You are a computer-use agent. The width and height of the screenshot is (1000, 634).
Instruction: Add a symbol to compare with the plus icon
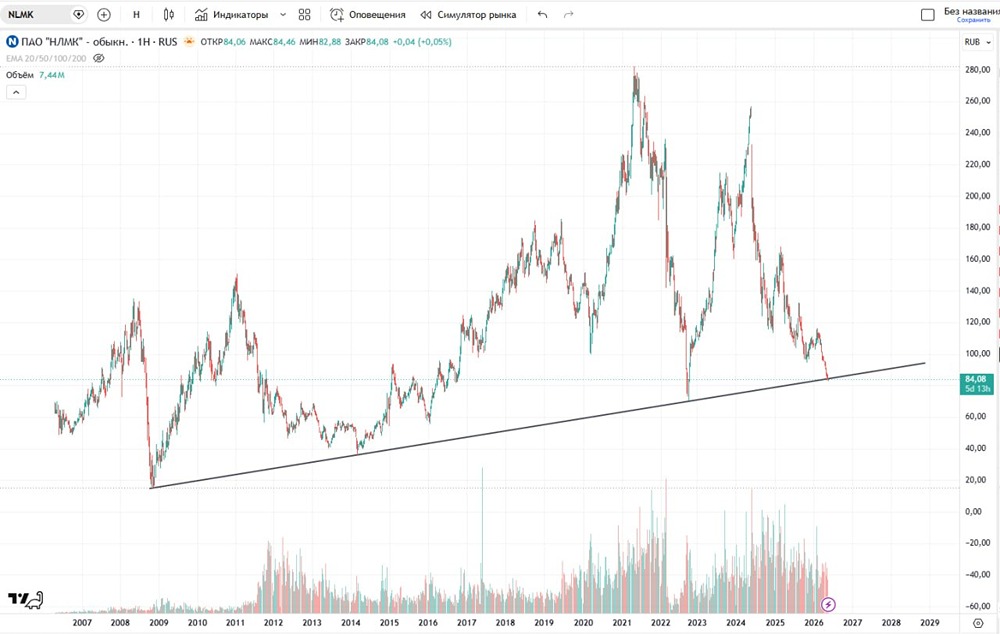click(x=104, y=14)
